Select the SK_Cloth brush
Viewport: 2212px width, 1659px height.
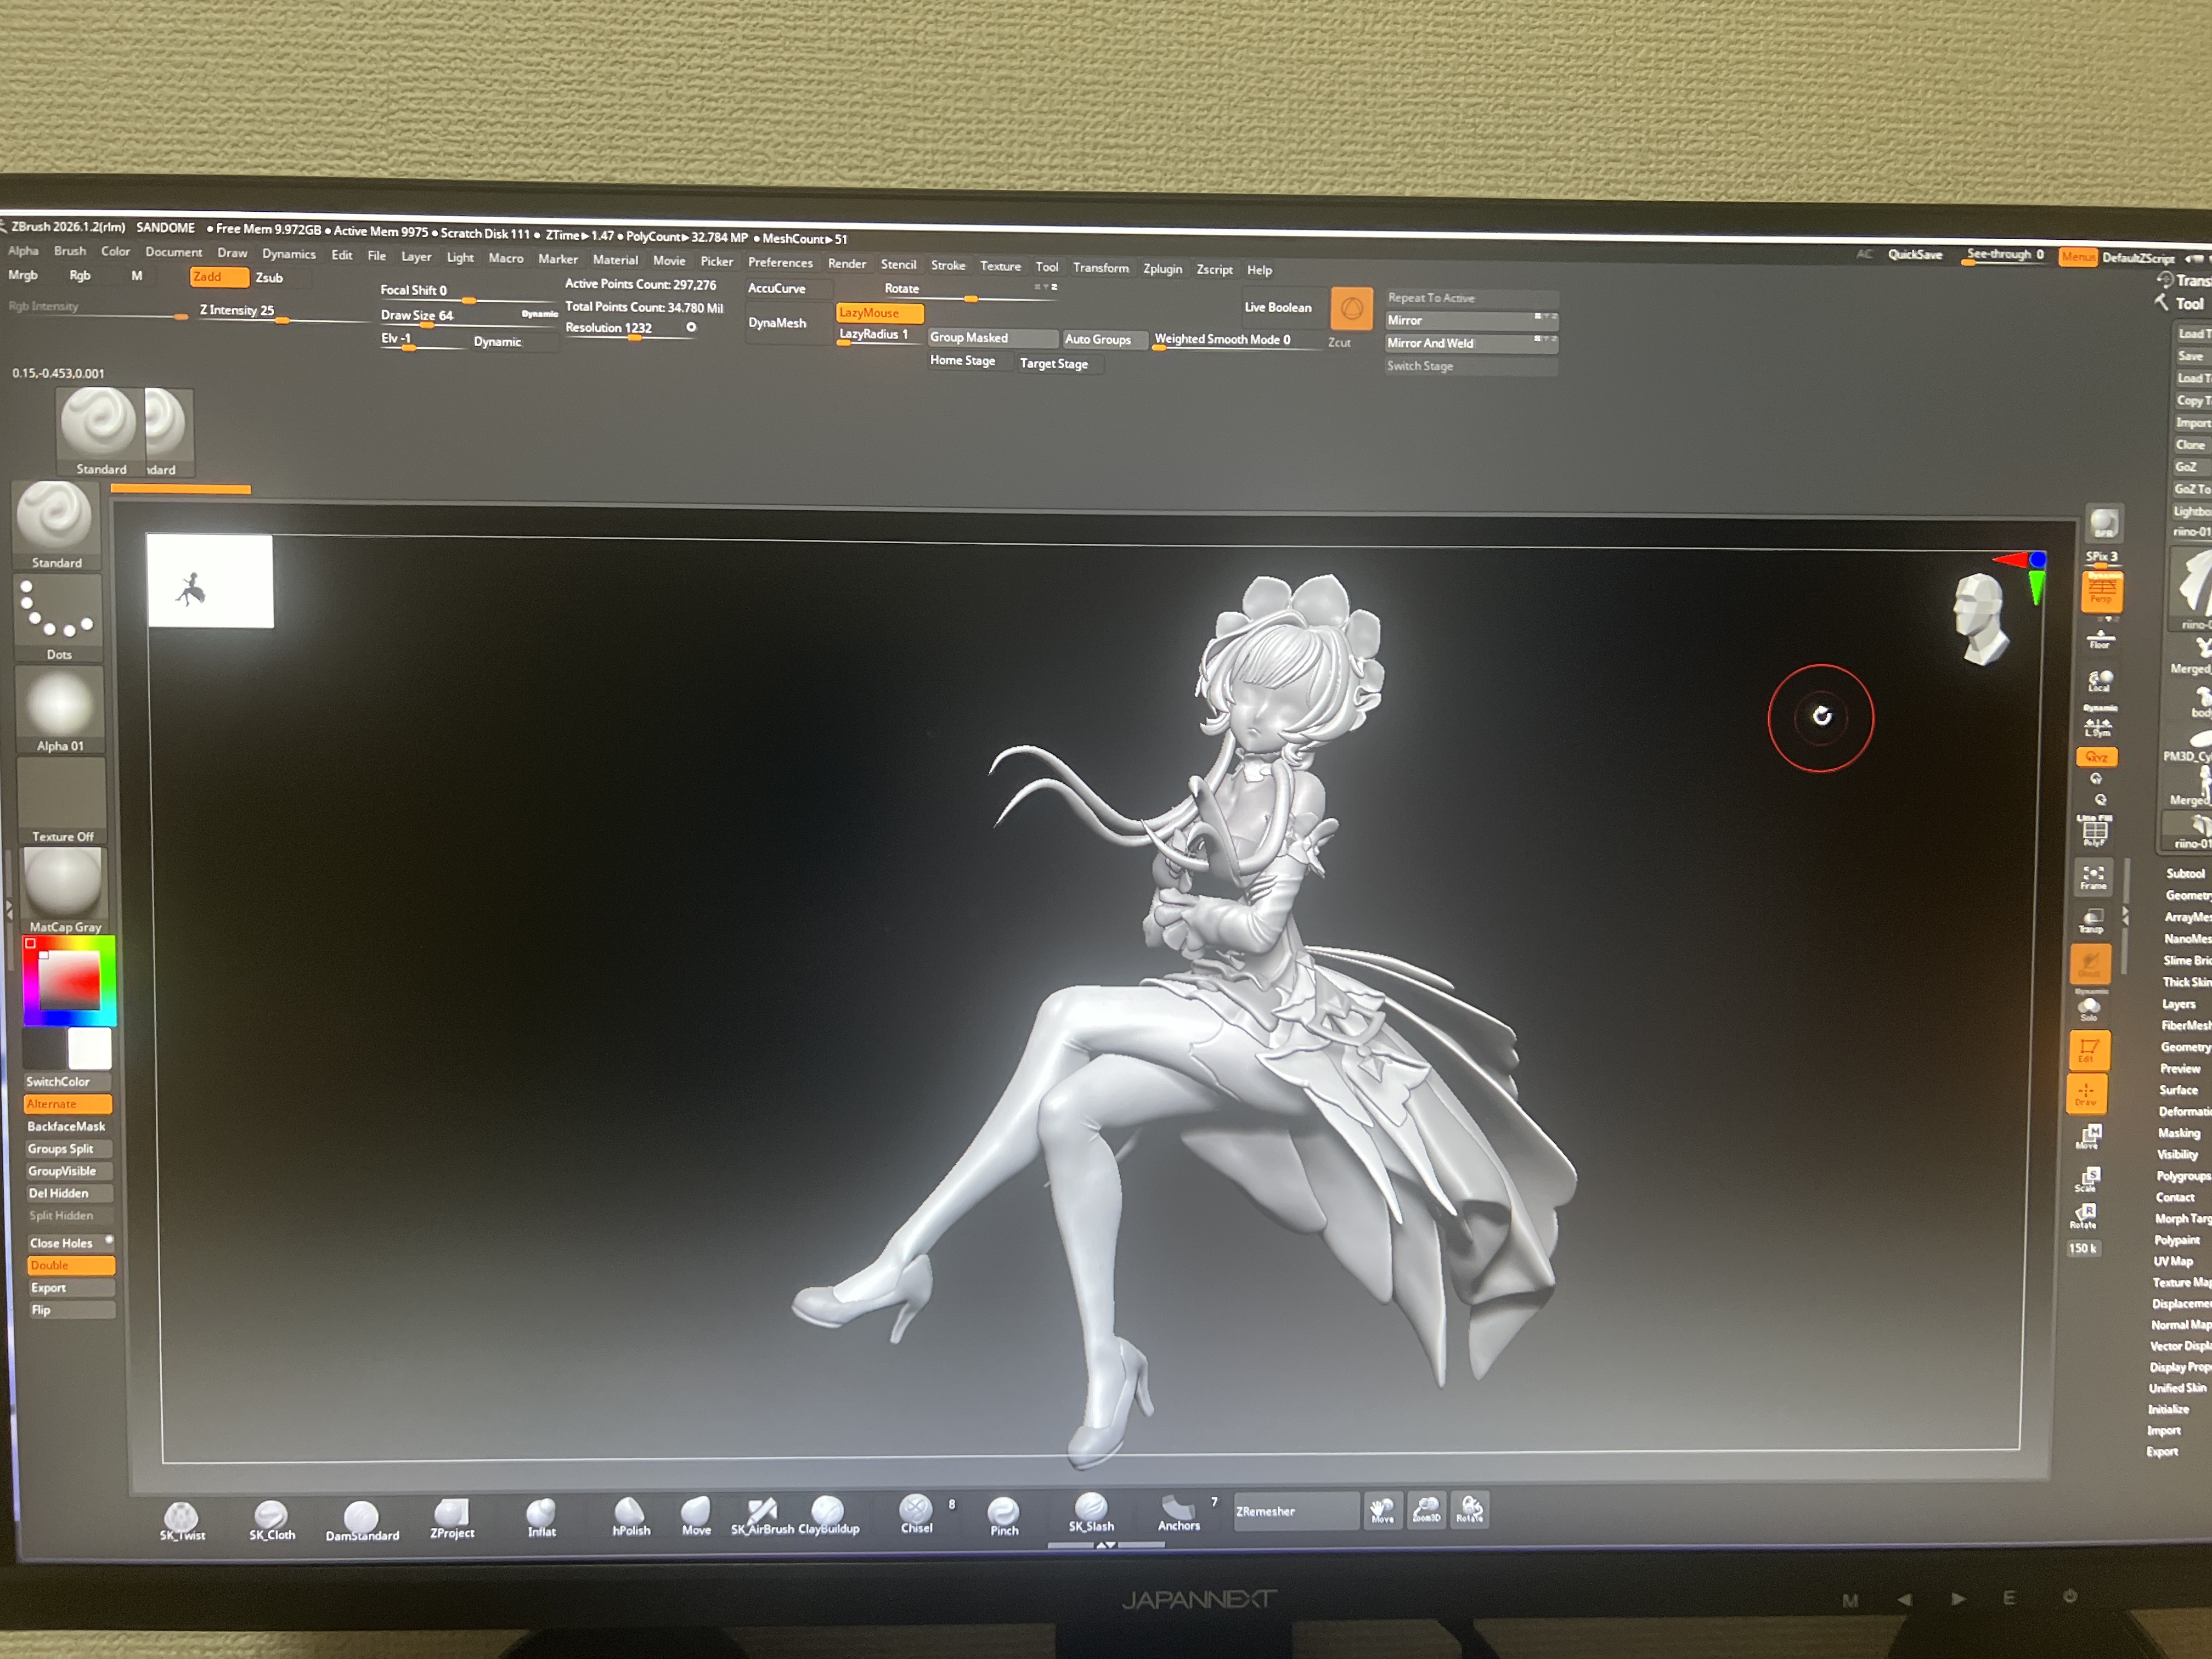coord(272,1520)
